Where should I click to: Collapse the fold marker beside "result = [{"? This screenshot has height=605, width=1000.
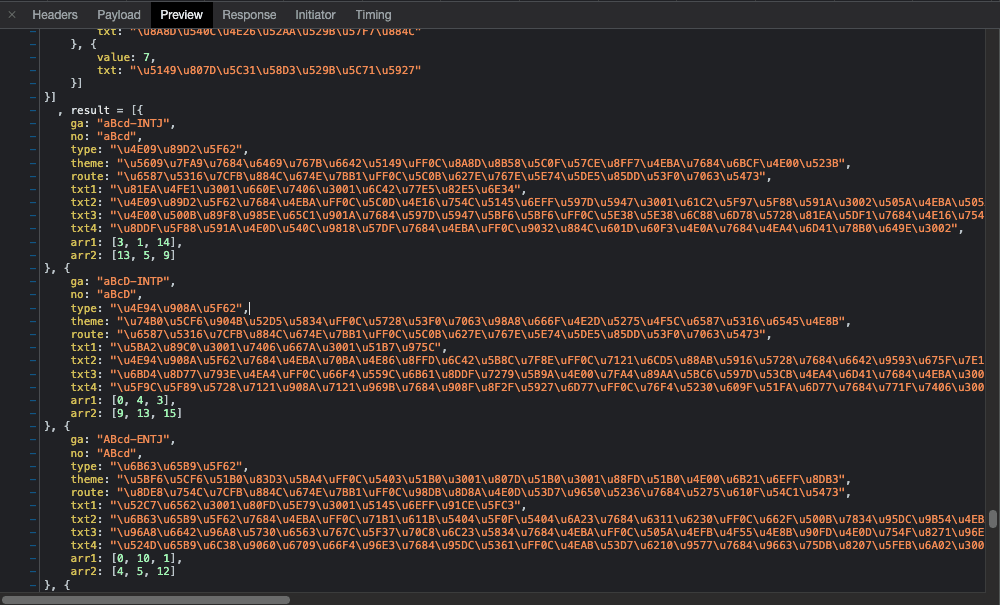[31, 110]
